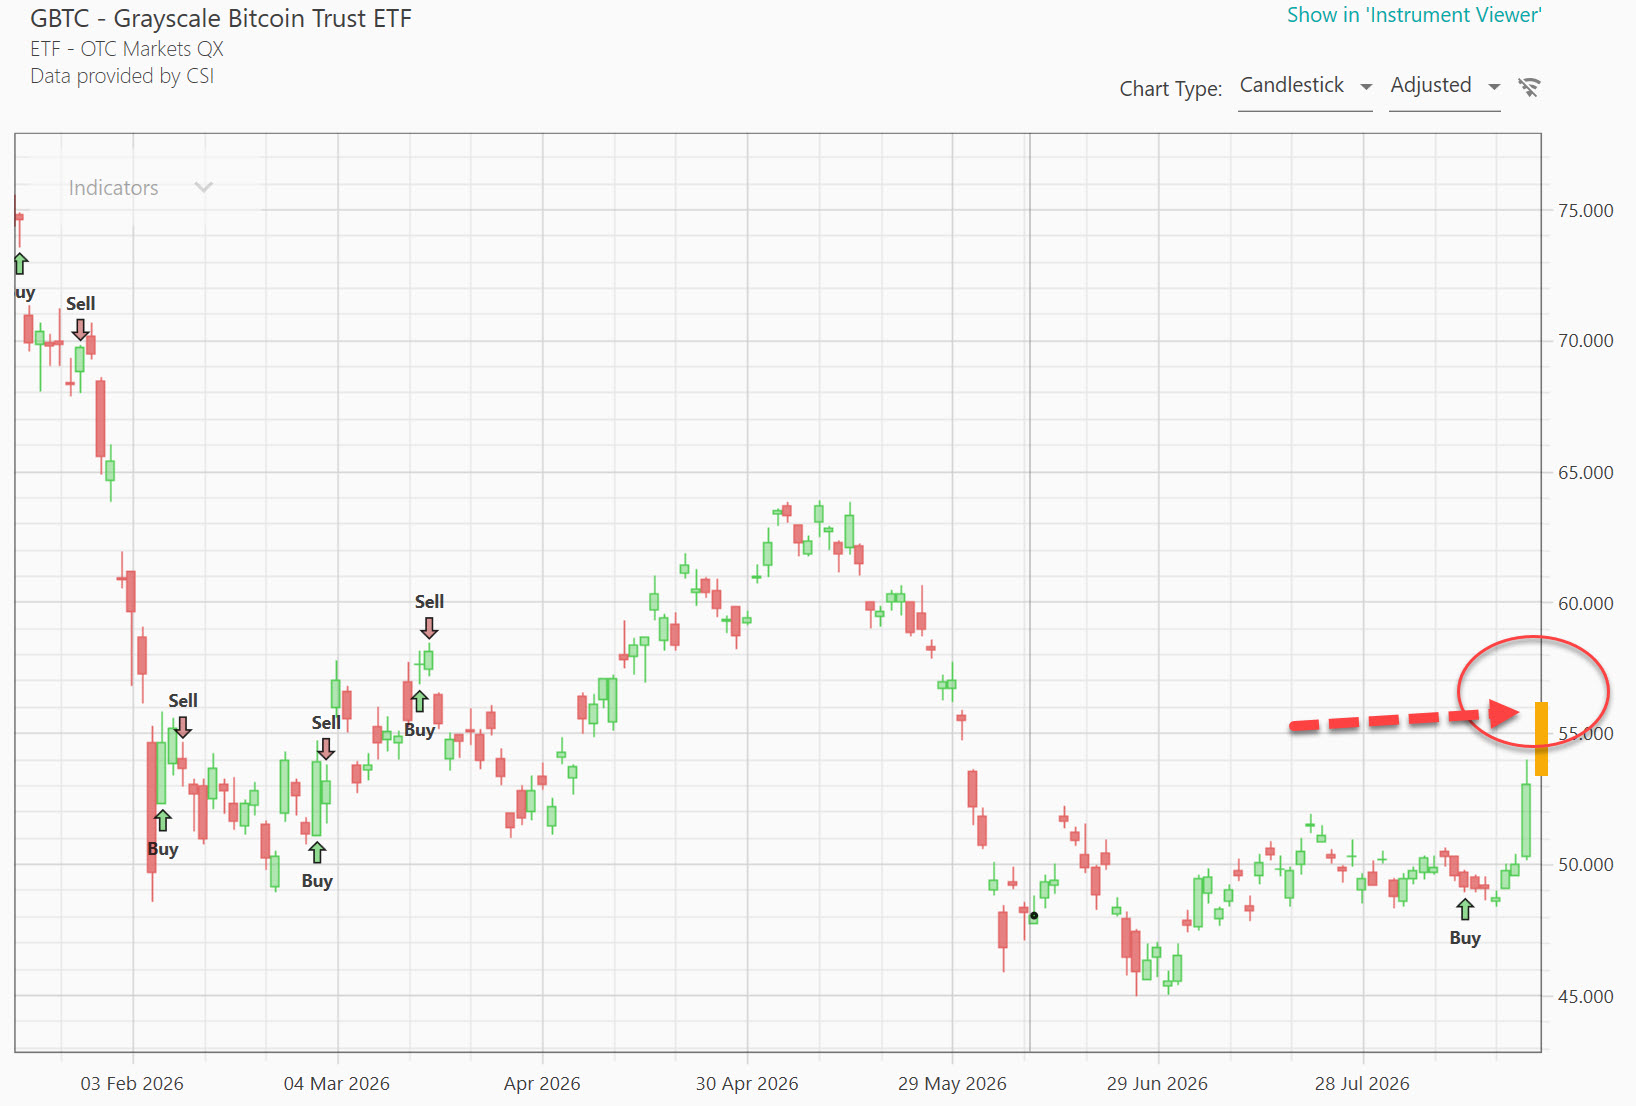
Task: Open the Candlestick chart type dropdown
Action: 1305,86
